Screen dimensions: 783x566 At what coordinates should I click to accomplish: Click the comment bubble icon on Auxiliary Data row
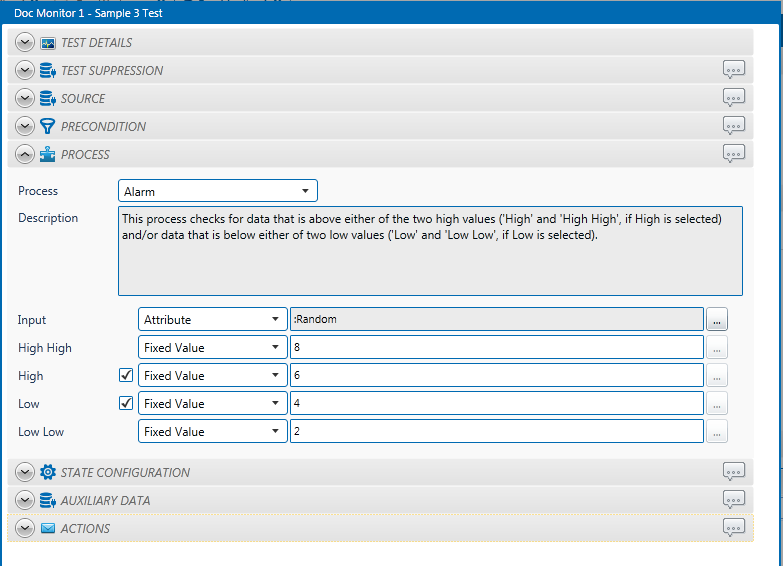(x=734, y=500)
